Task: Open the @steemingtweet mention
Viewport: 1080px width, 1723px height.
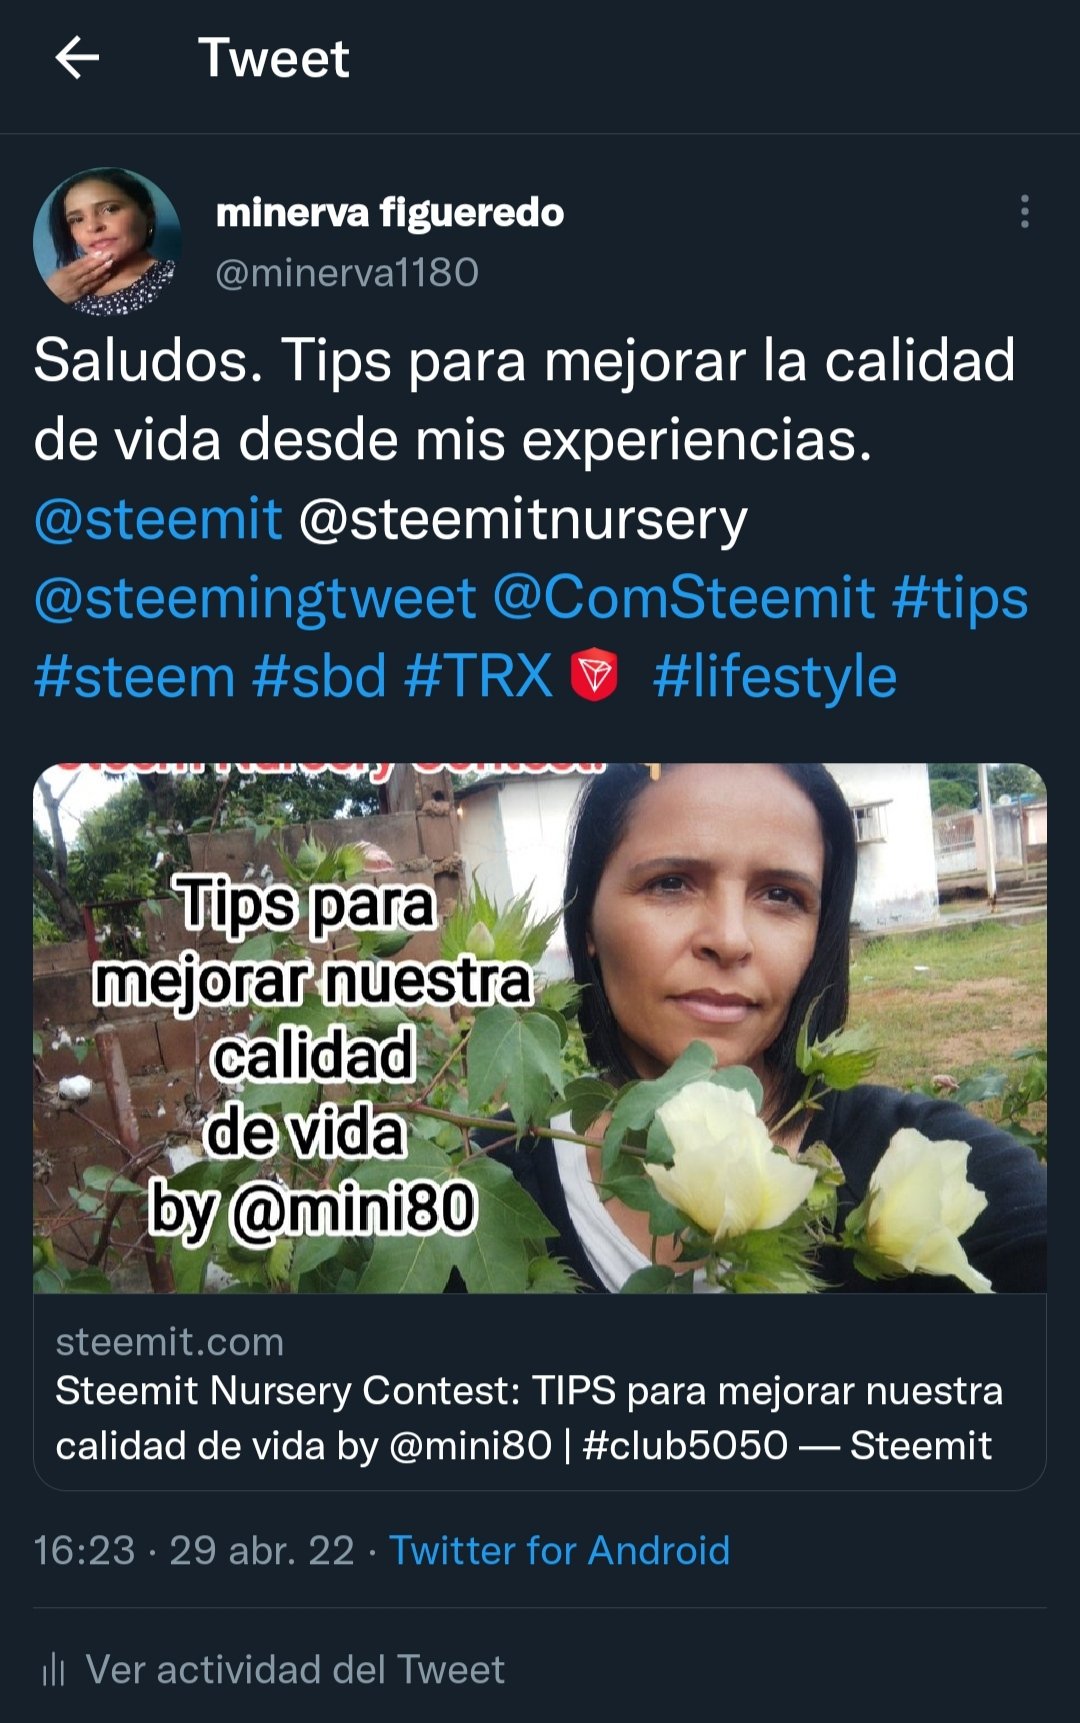Action: click(255, 598)
